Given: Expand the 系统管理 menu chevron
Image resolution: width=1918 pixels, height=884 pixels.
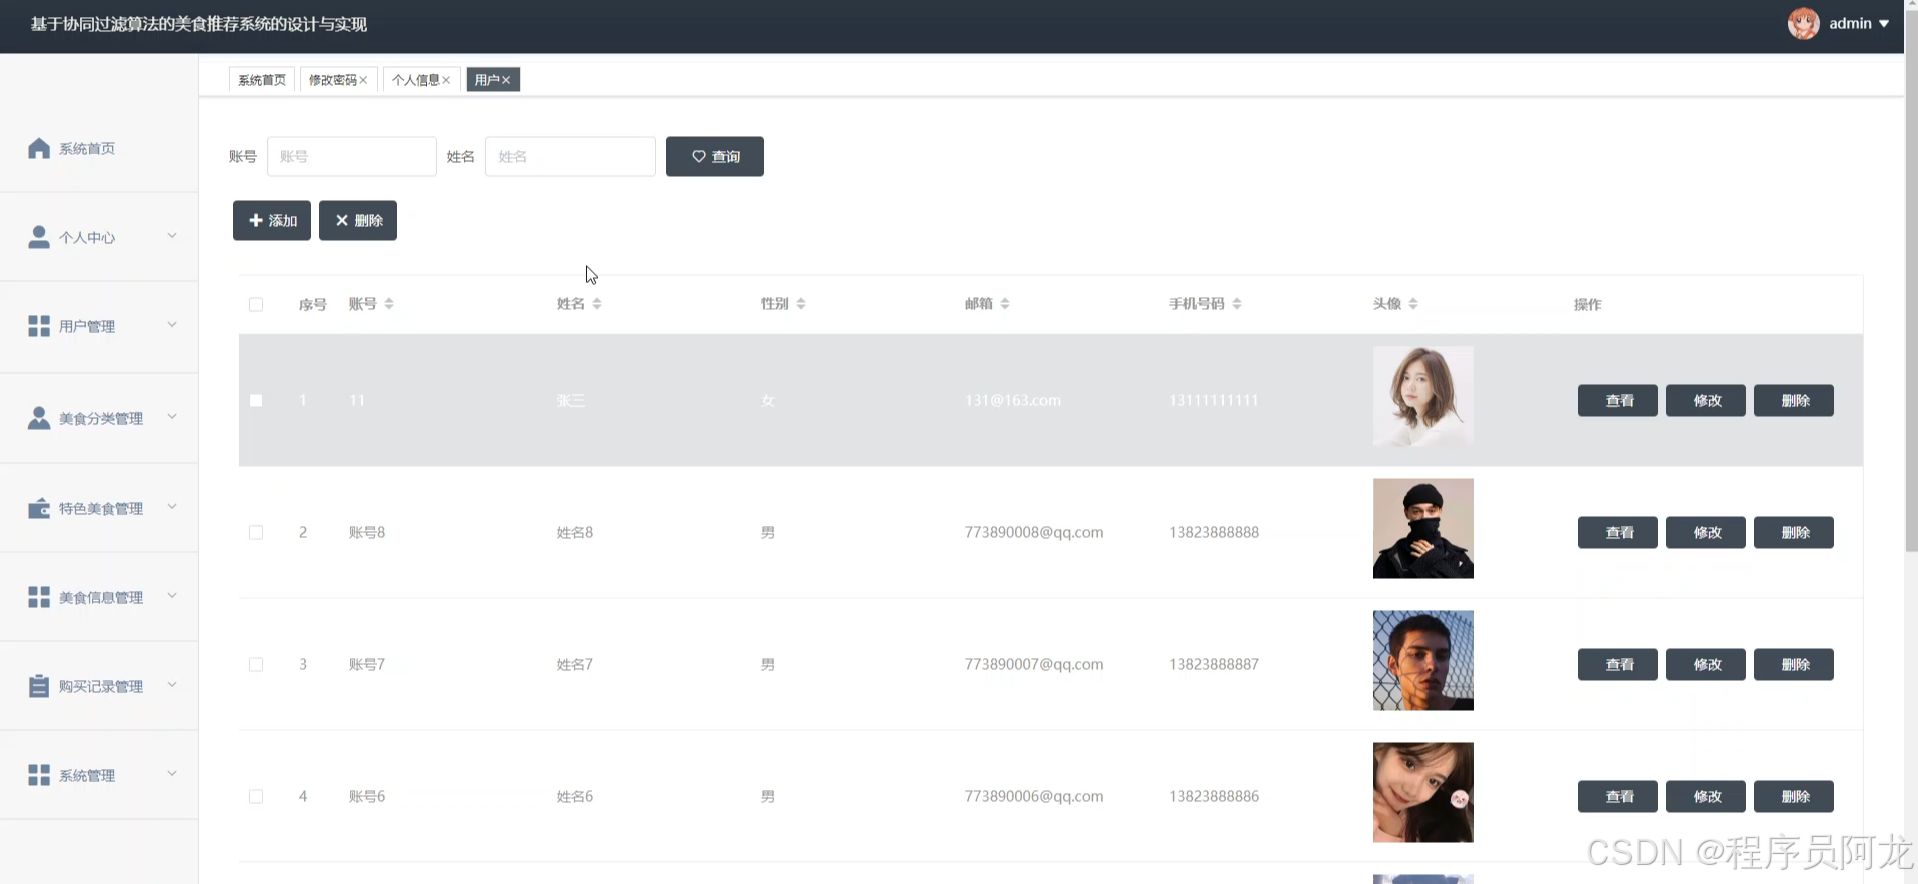Looking at the screenshot, I should tap(172, 774).
